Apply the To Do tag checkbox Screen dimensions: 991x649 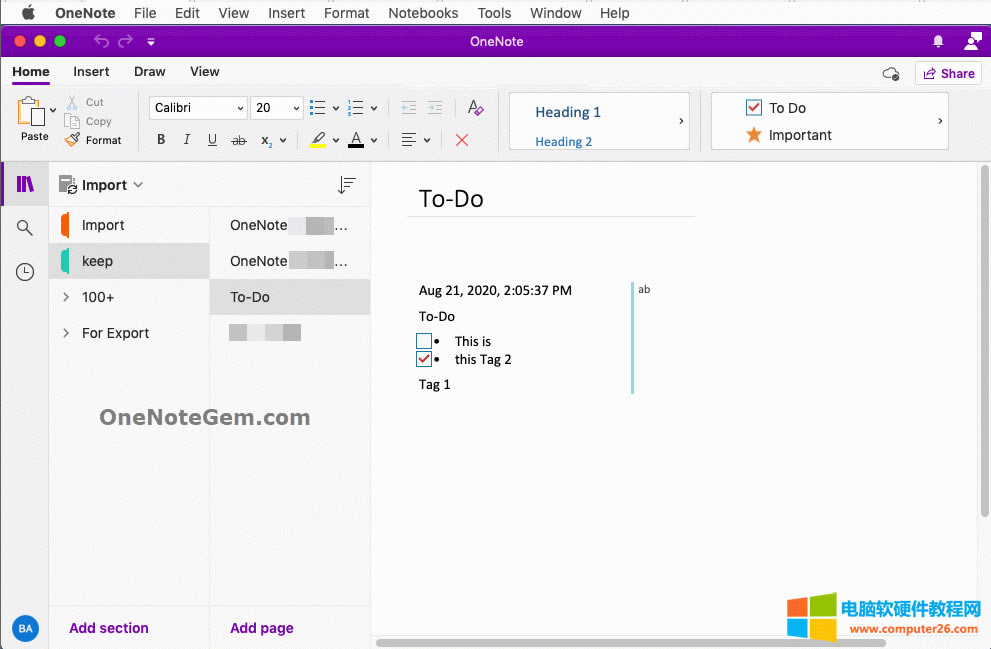[x=754, y=108]
